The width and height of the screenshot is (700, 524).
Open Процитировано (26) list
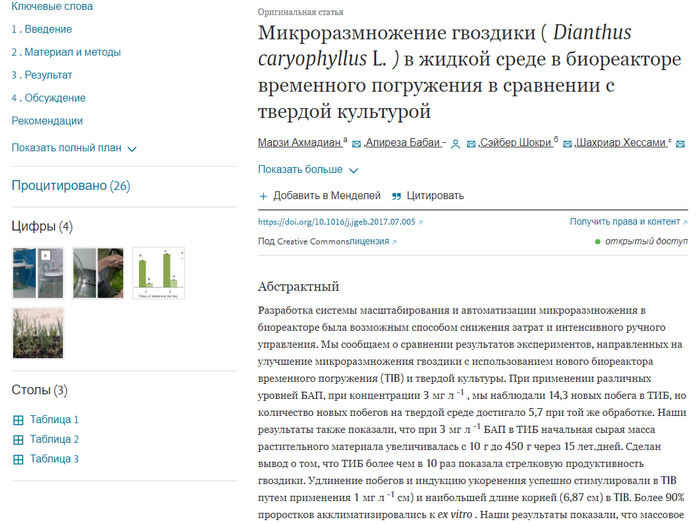click(x=71, y=186)
